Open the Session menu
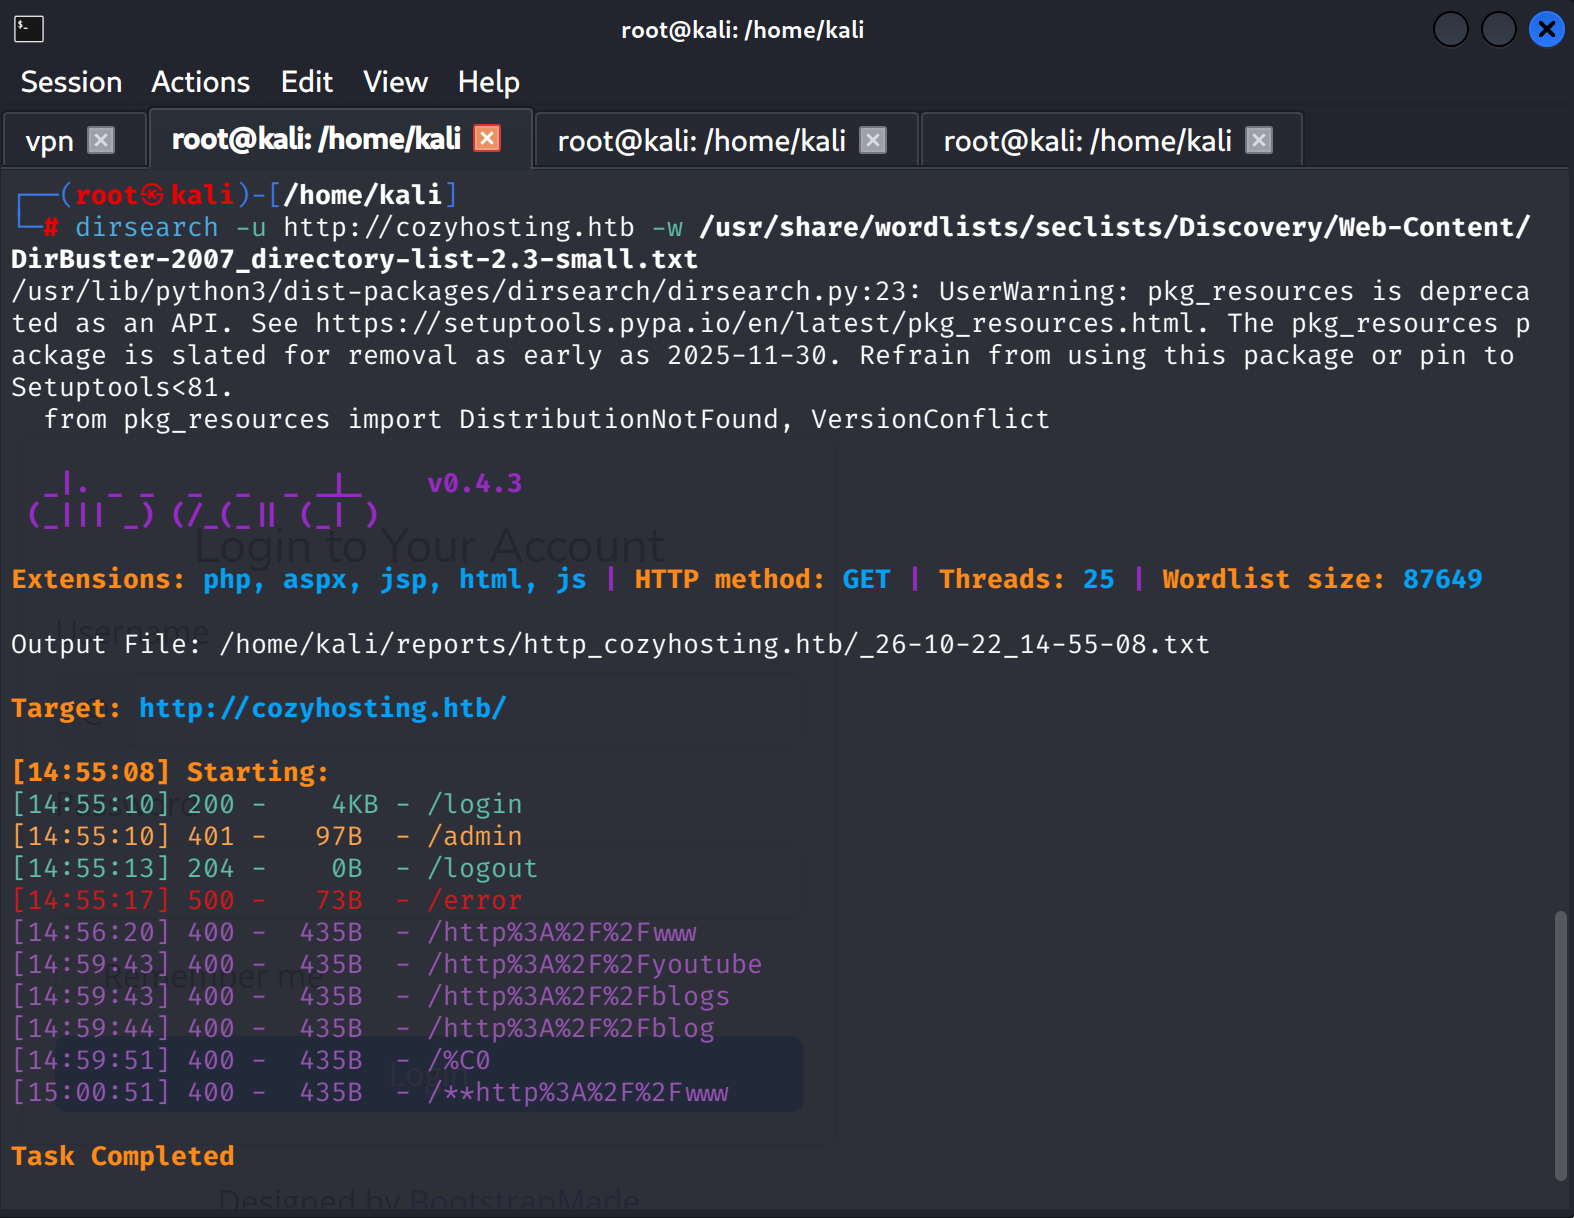The image size is (1574, 1218). [x=71, y=82]
